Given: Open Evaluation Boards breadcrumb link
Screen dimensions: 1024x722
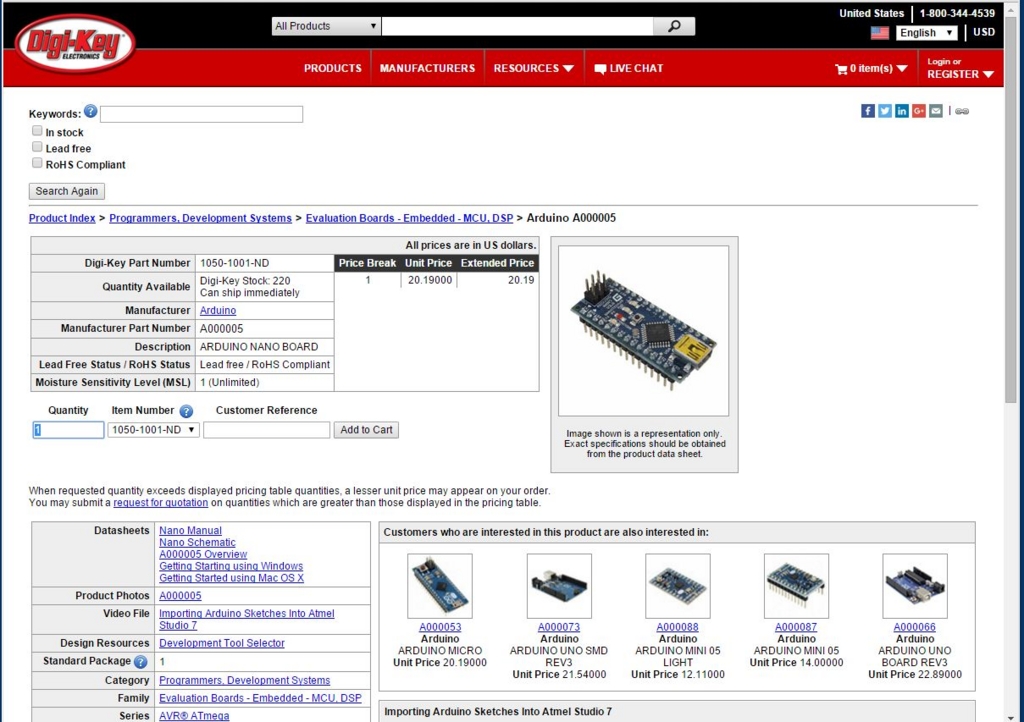Looking at the screenshot, I should 409,218.
